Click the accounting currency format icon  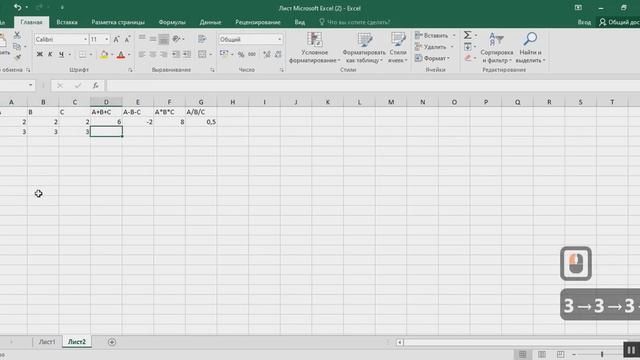coord(224,54)
